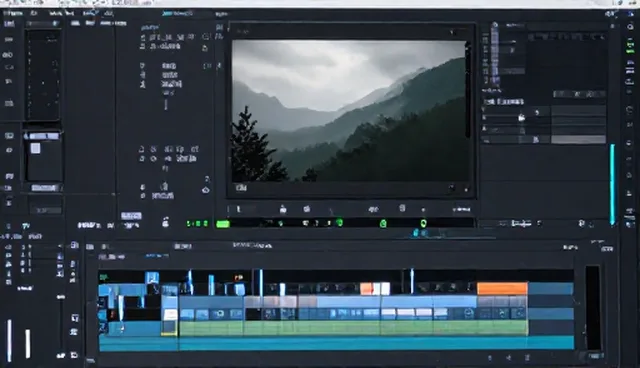Click the rightmost blue playhead marker on timeline ruler
This screenshot has width=640, height=368.
[x=412, y=281]
